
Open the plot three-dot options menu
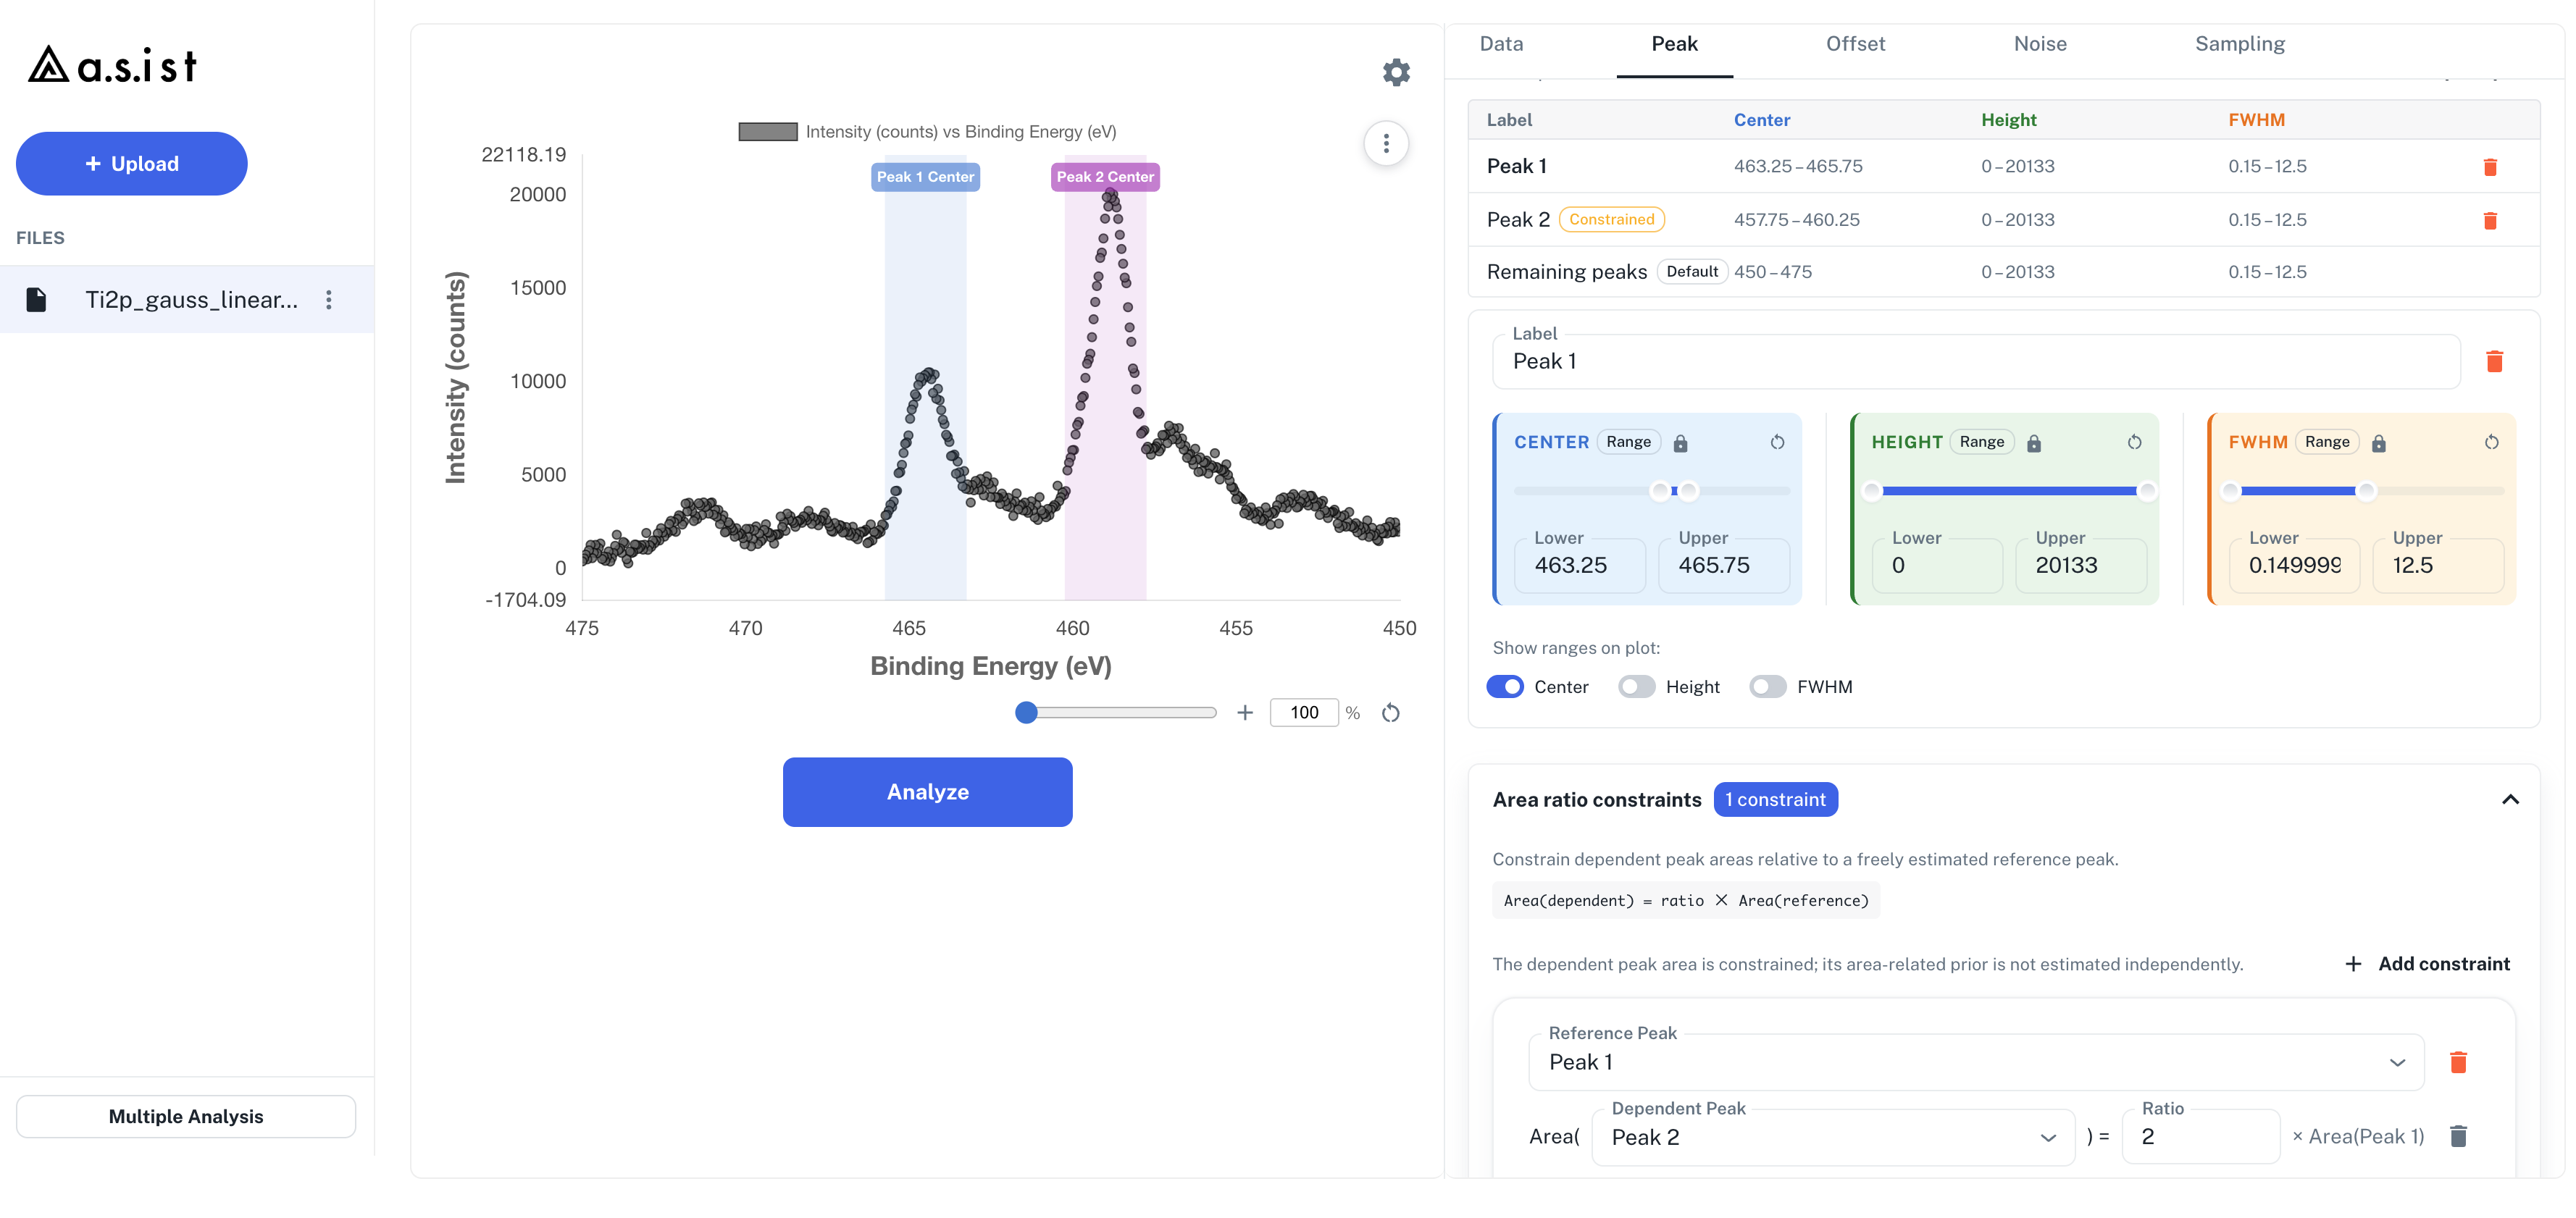click(1386, 144)
